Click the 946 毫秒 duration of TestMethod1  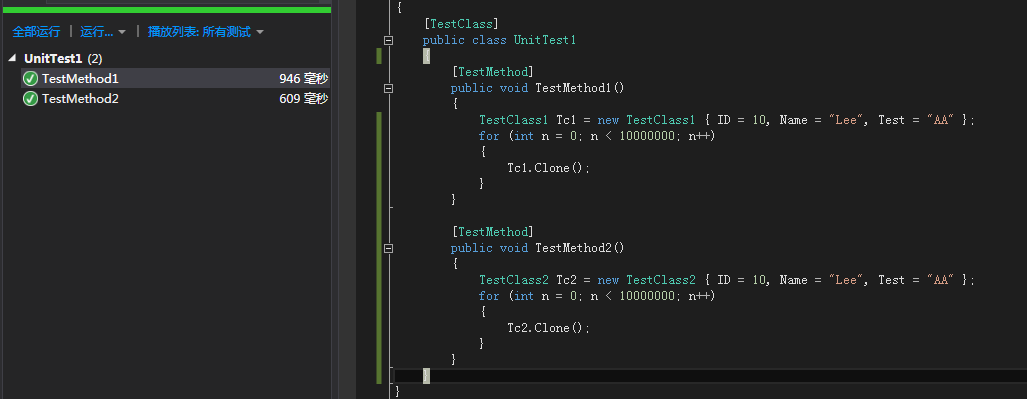[303, 79]
